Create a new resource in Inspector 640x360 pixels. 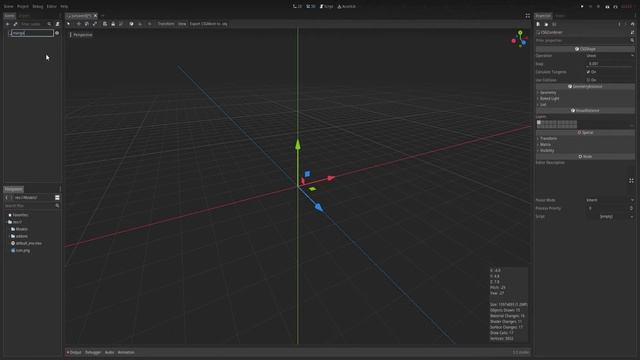tap(538, 24)
